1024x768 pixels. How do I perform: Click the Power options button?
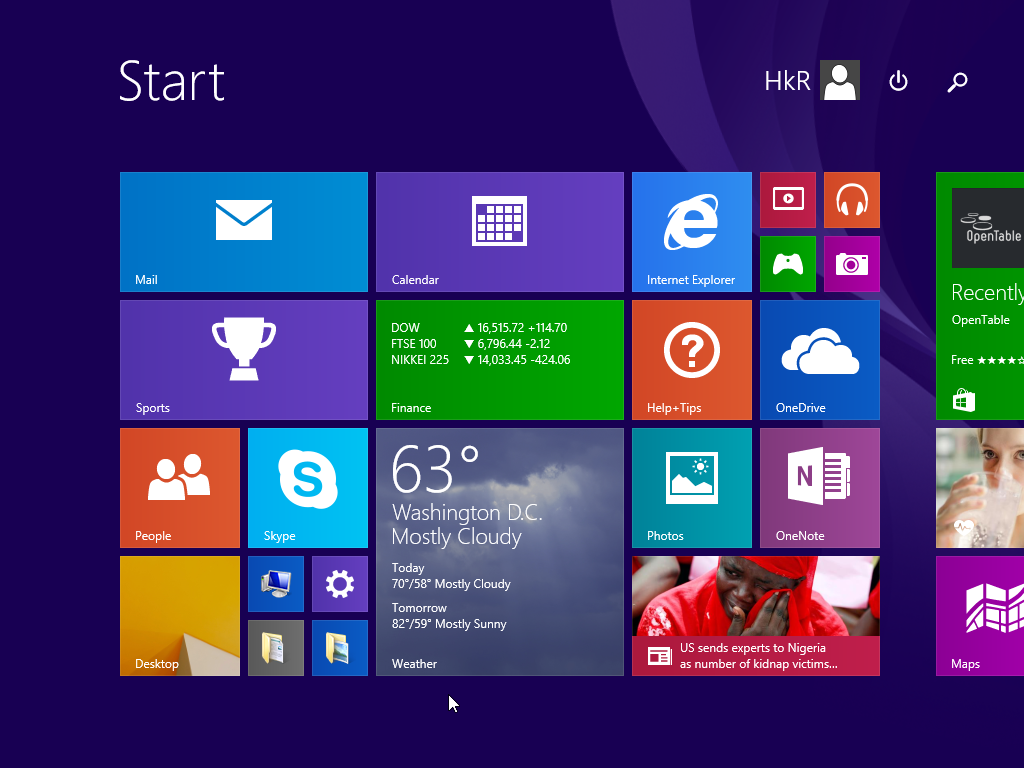coord(899,81)
